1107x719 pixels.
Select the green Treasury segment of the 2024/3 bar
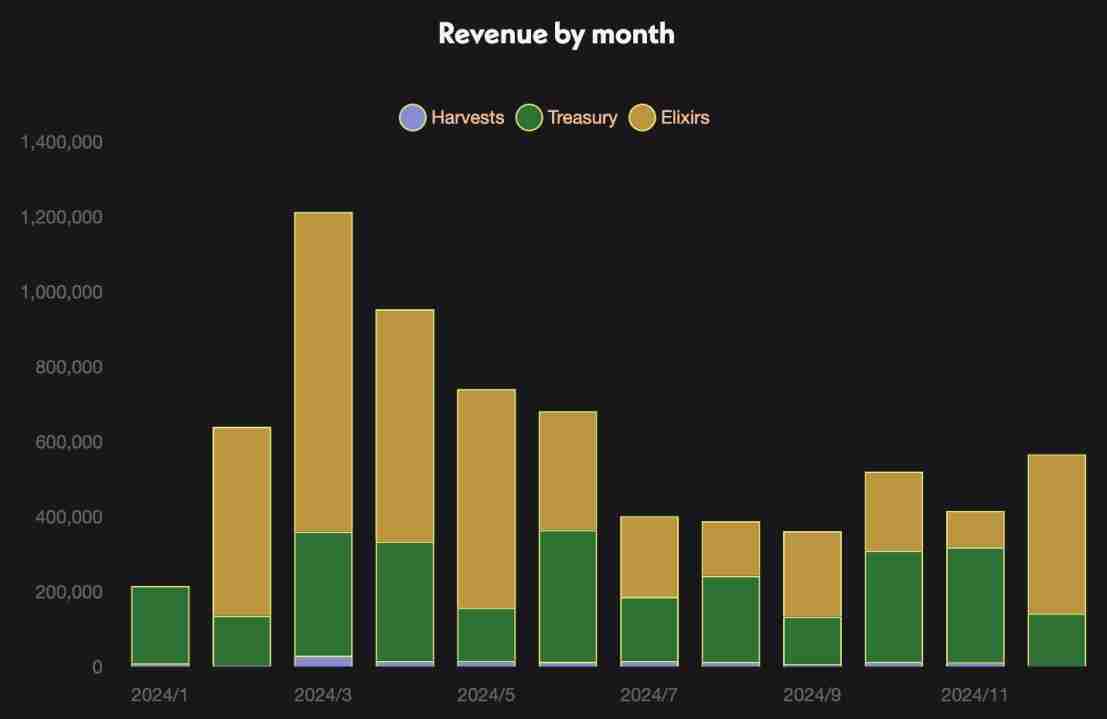(323, 594)
